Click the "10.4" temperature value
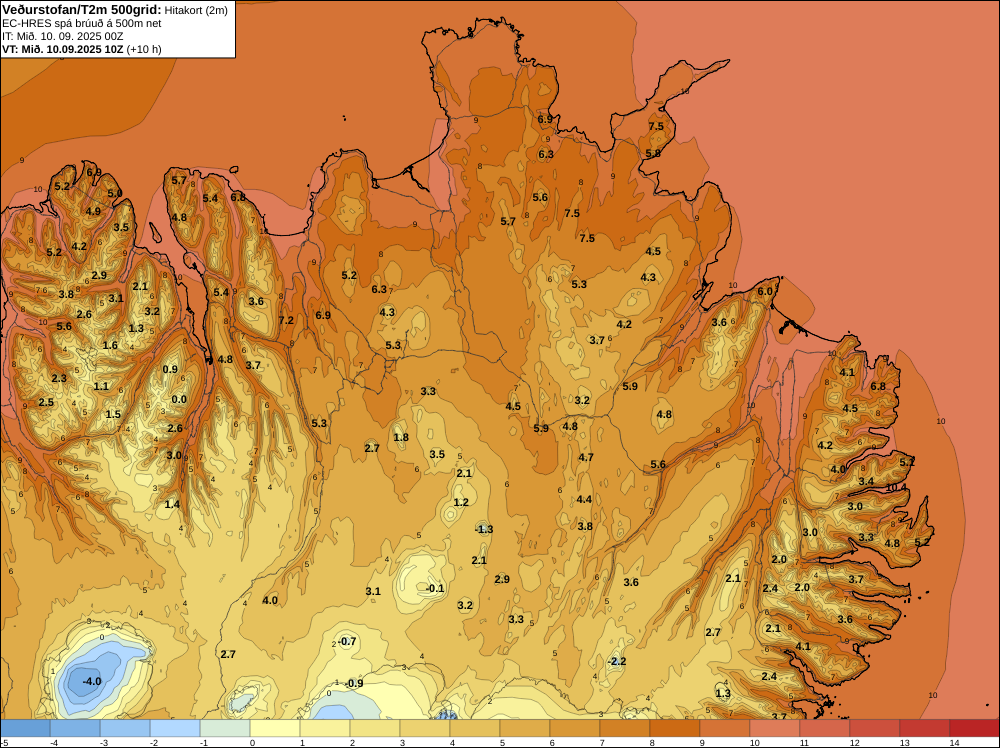Viewport: 1000px width, 748px height. (896, 488)
